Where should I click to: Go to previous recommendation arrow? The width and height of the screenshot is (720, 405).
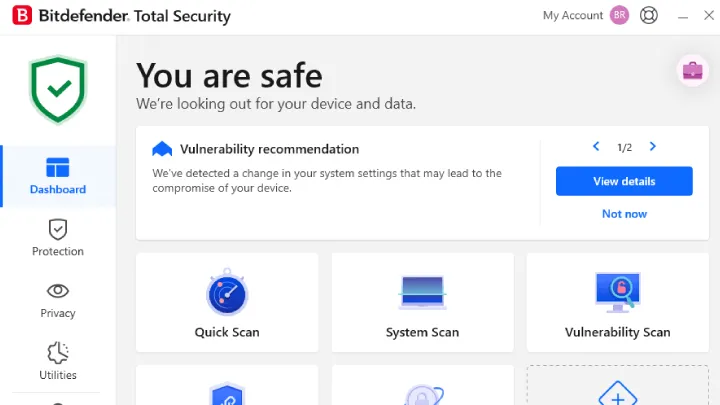point(596,146)
